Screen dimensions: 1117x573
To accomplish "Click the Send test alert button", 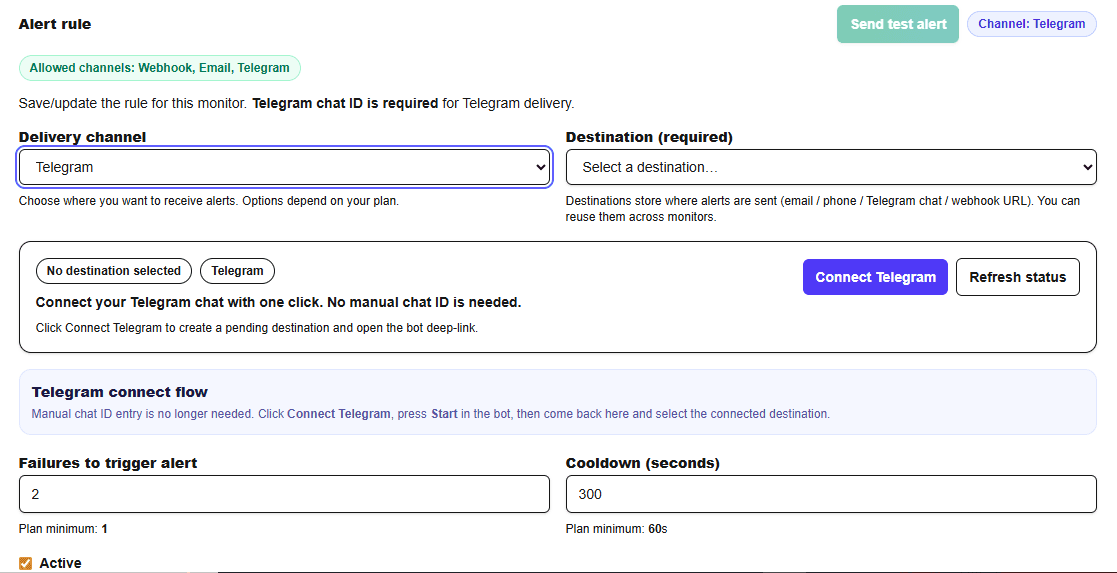I will [898, 24].
